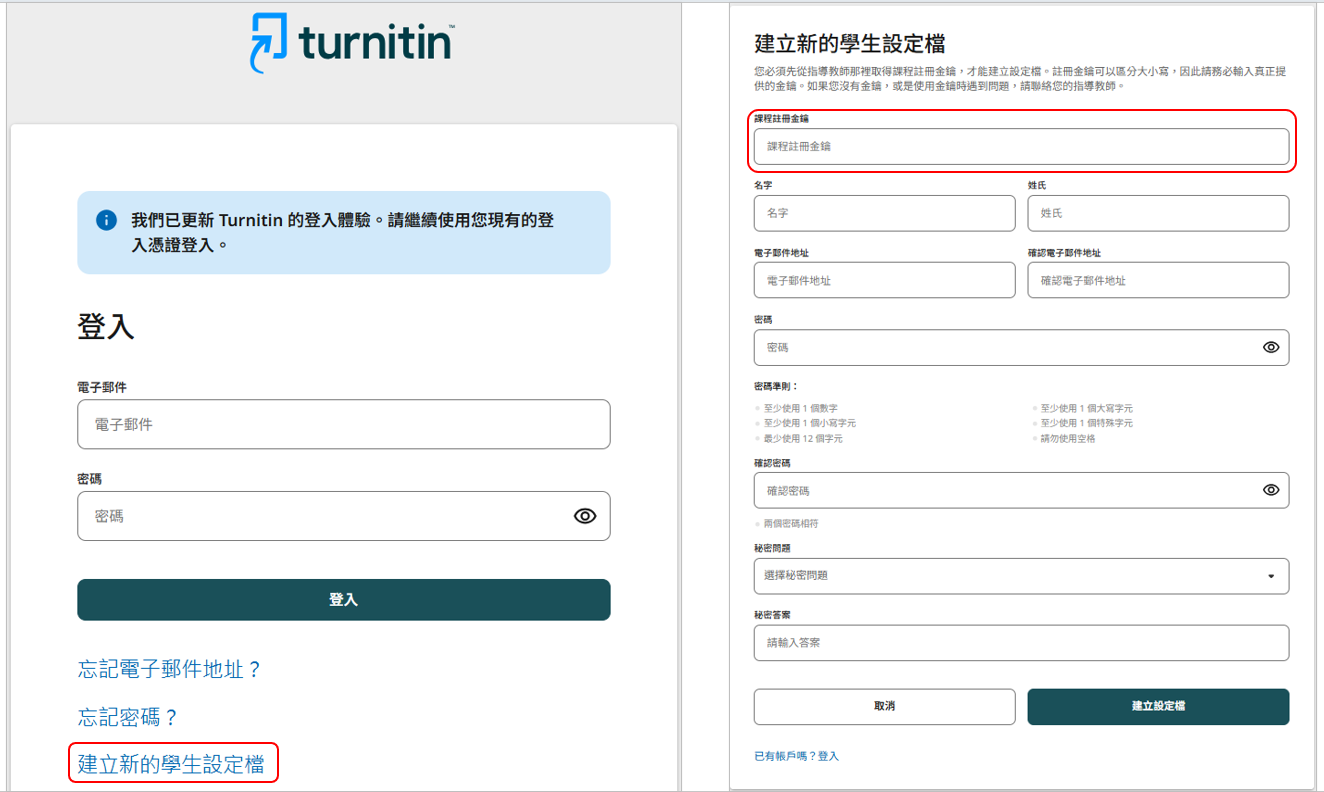Click the 請輸入答案 secret answer field

(1021, 643)
